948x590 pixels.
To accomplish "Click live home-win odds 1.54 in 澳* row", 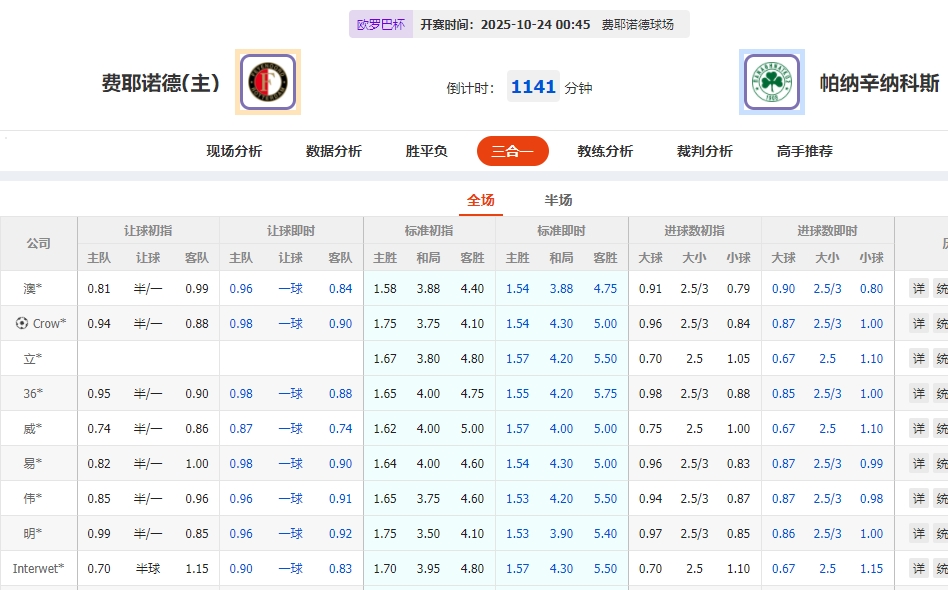I will [x=518, y=288].
